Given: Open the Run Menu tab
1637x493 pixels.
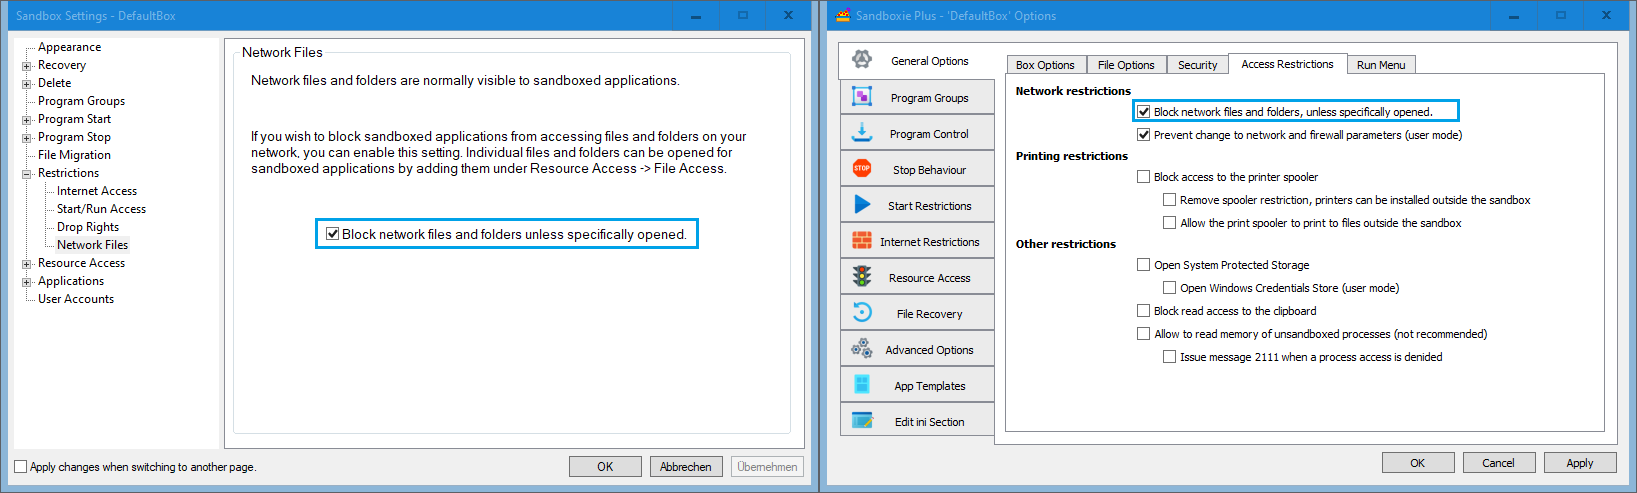Looking at the screenshot, I should pyautogui.click(x=1380, y=65).
